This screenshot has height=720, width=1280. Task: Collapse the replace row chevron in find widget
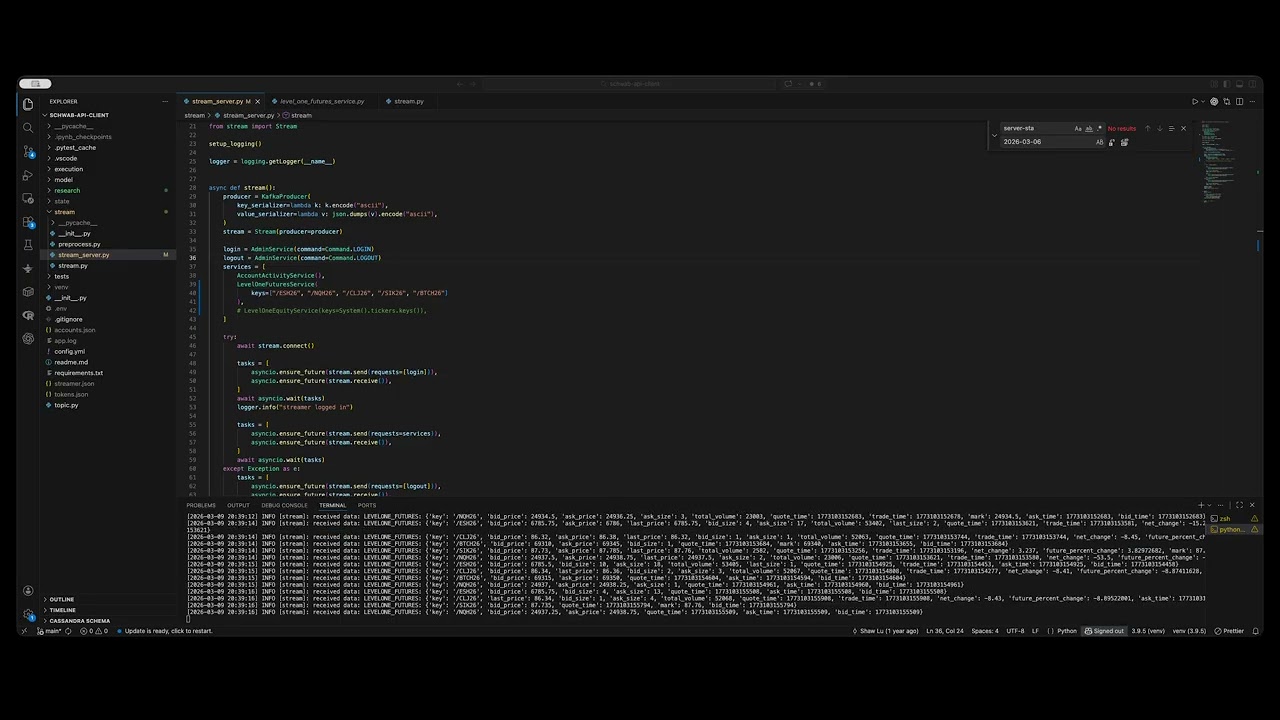(994, 135)
